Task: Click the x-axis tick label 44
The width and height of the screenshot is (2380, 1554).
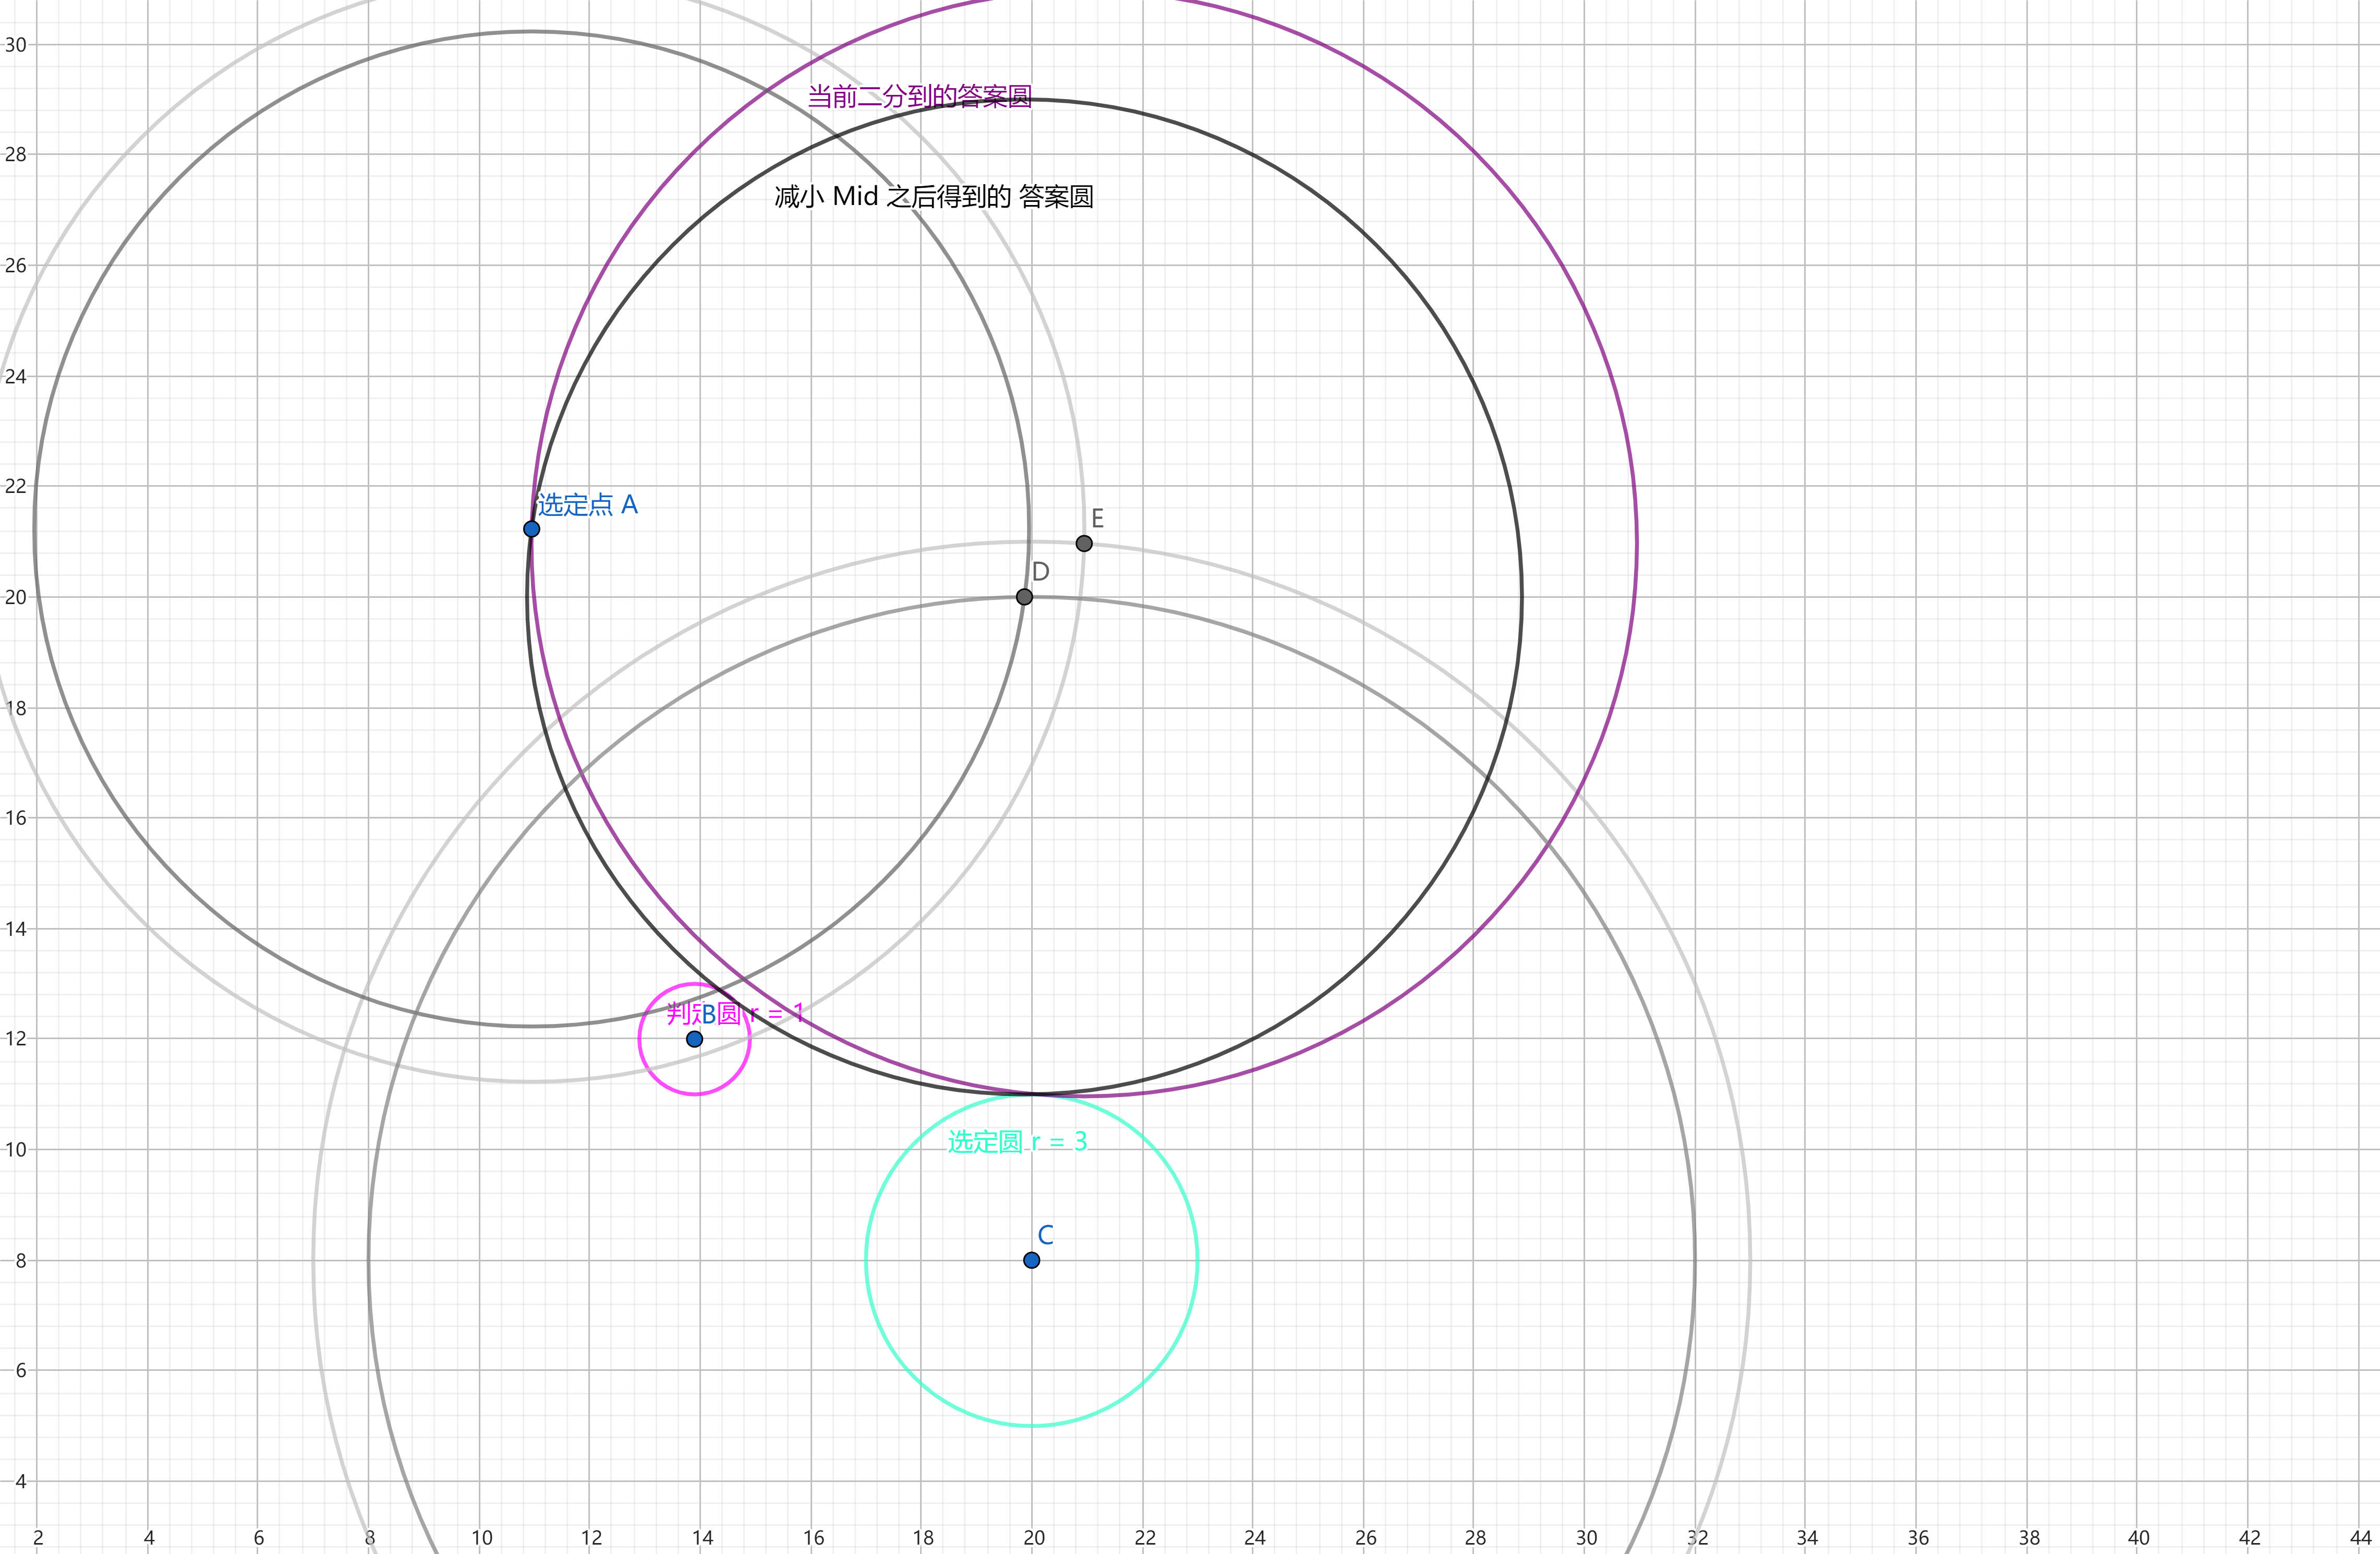Action: [2360, 1537]
